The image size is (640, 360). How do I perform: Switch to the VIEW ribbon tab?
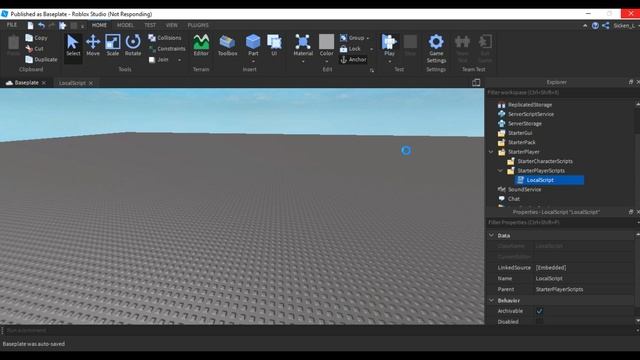[171, 25]
